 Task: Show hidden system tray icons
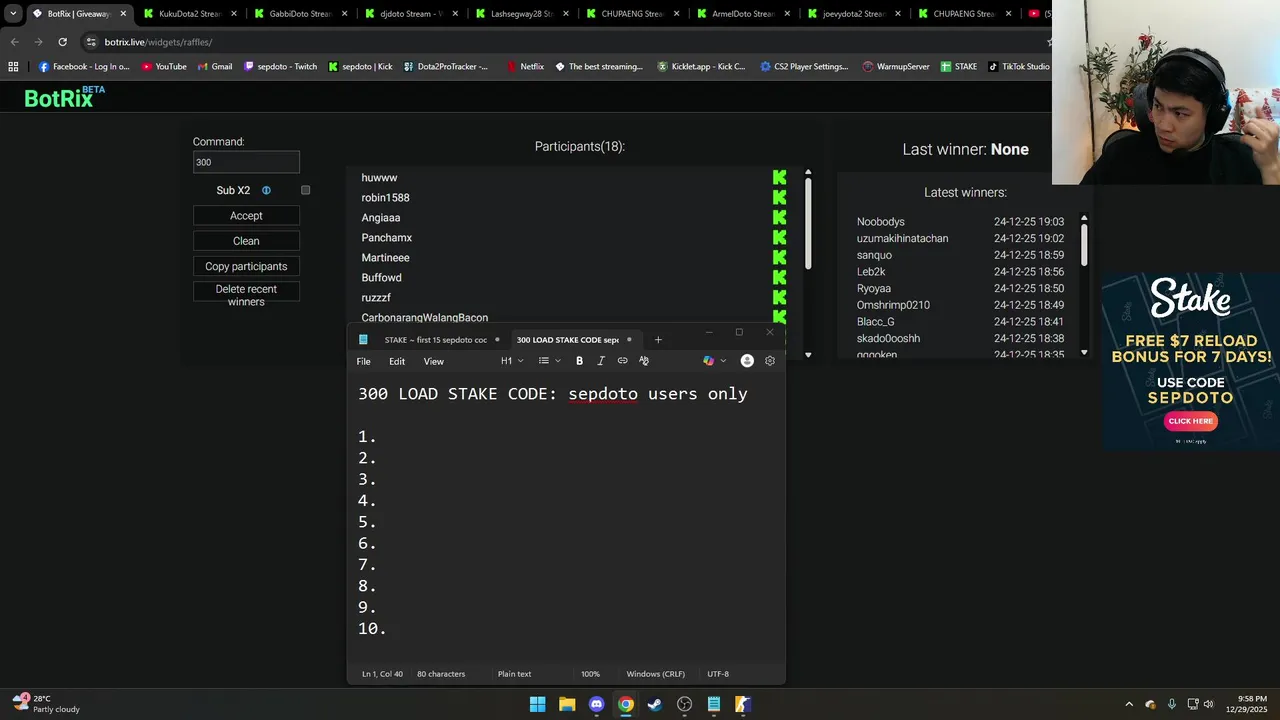pos(1129,704)
